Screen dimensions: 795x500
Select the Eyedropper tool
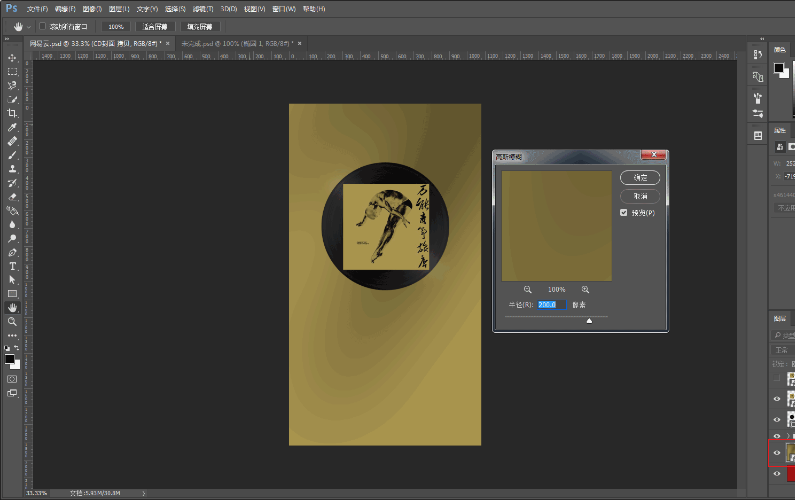(12, 128)
